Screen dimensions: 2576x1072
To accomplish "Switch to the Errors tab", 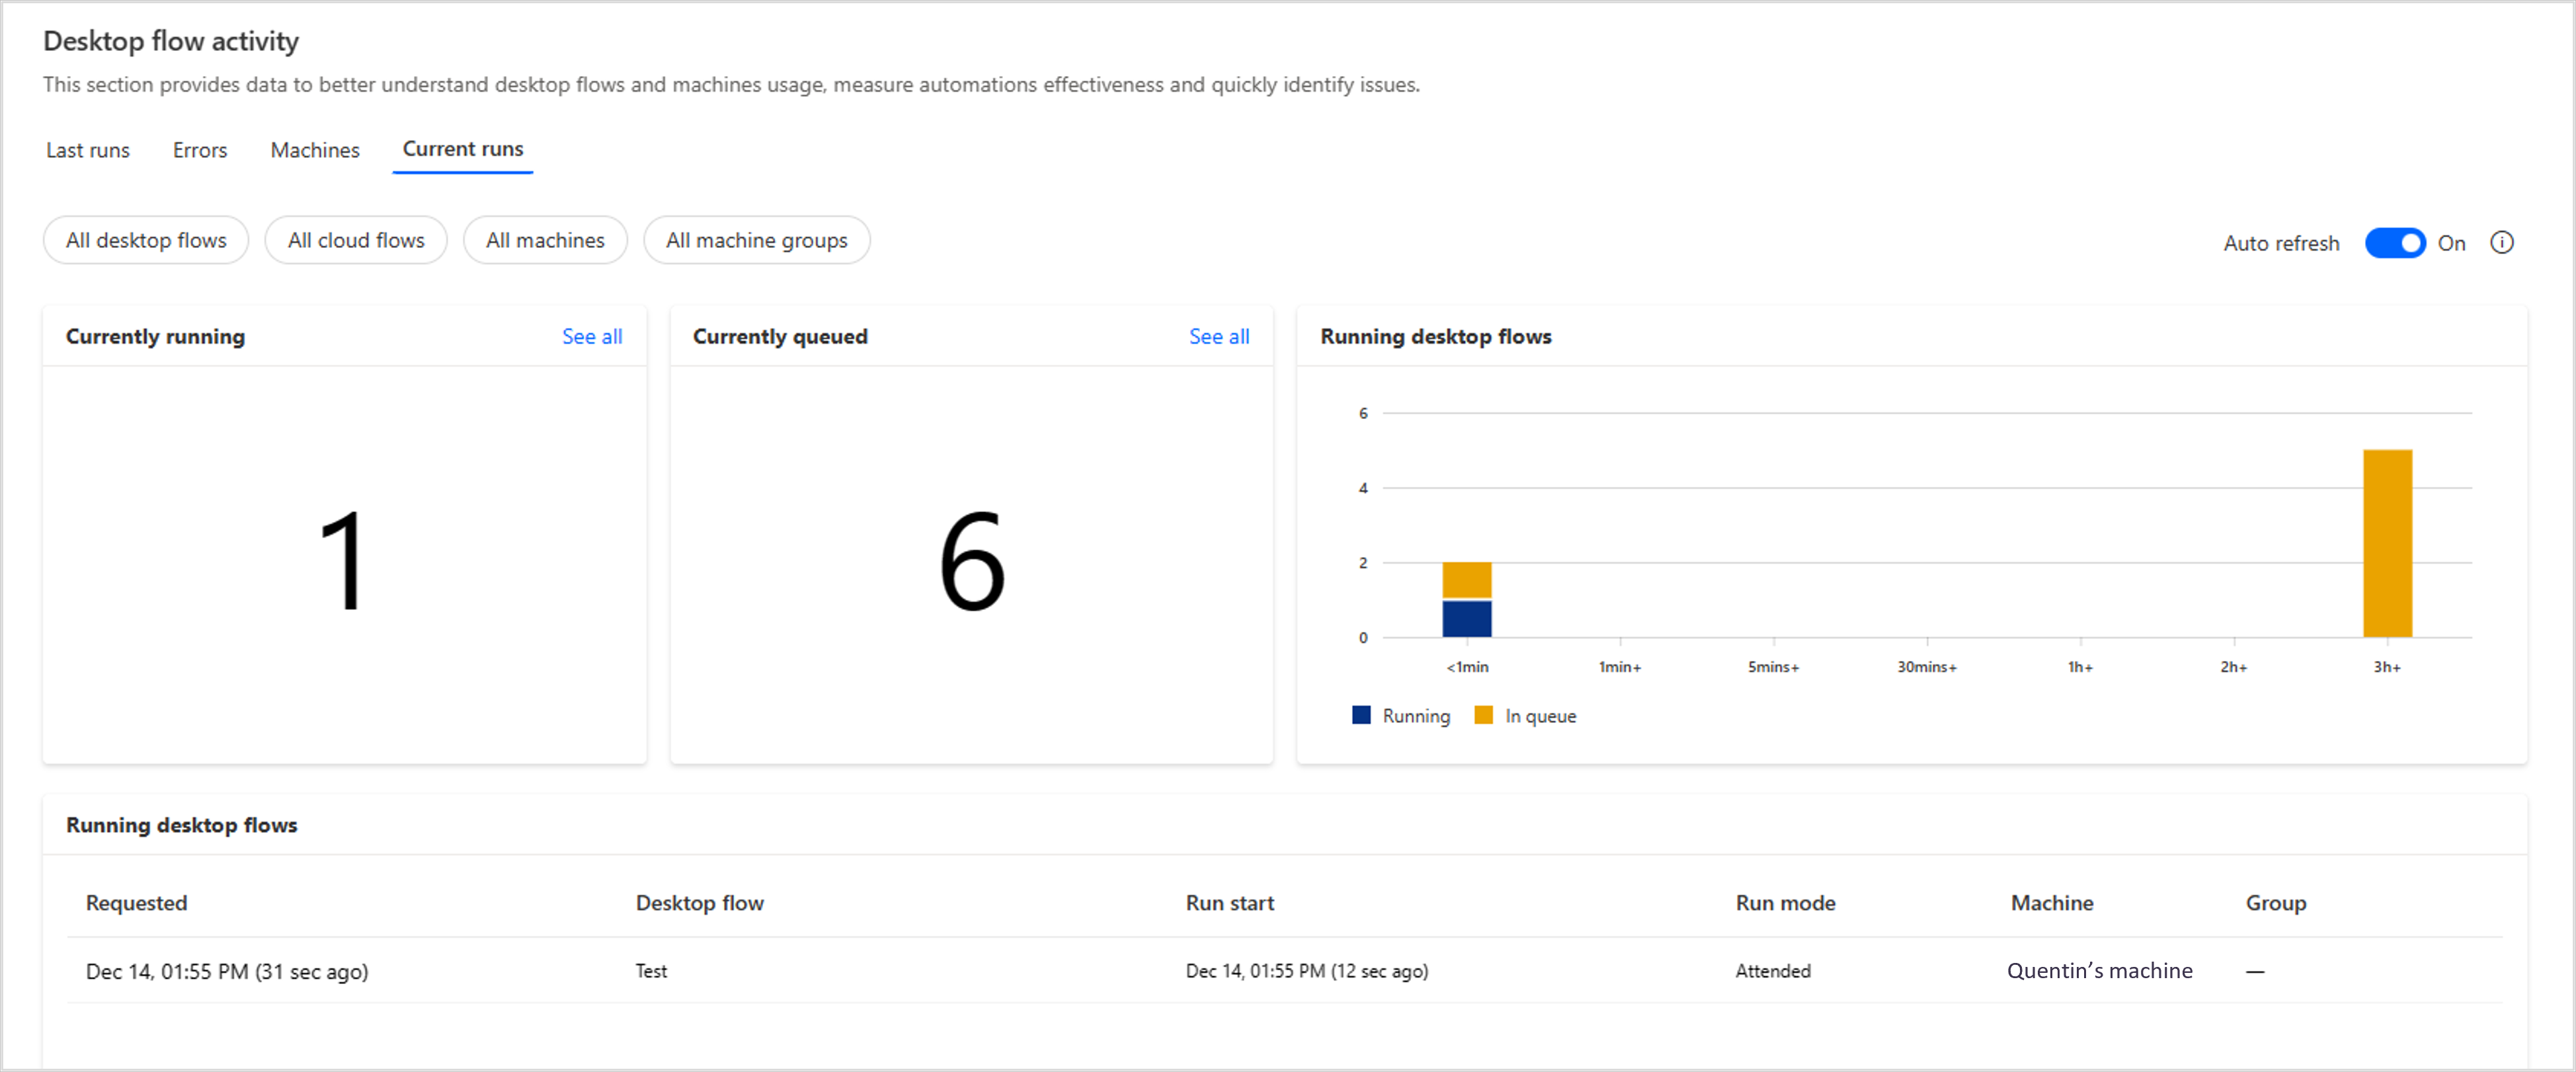I will [x=197, y=149].
